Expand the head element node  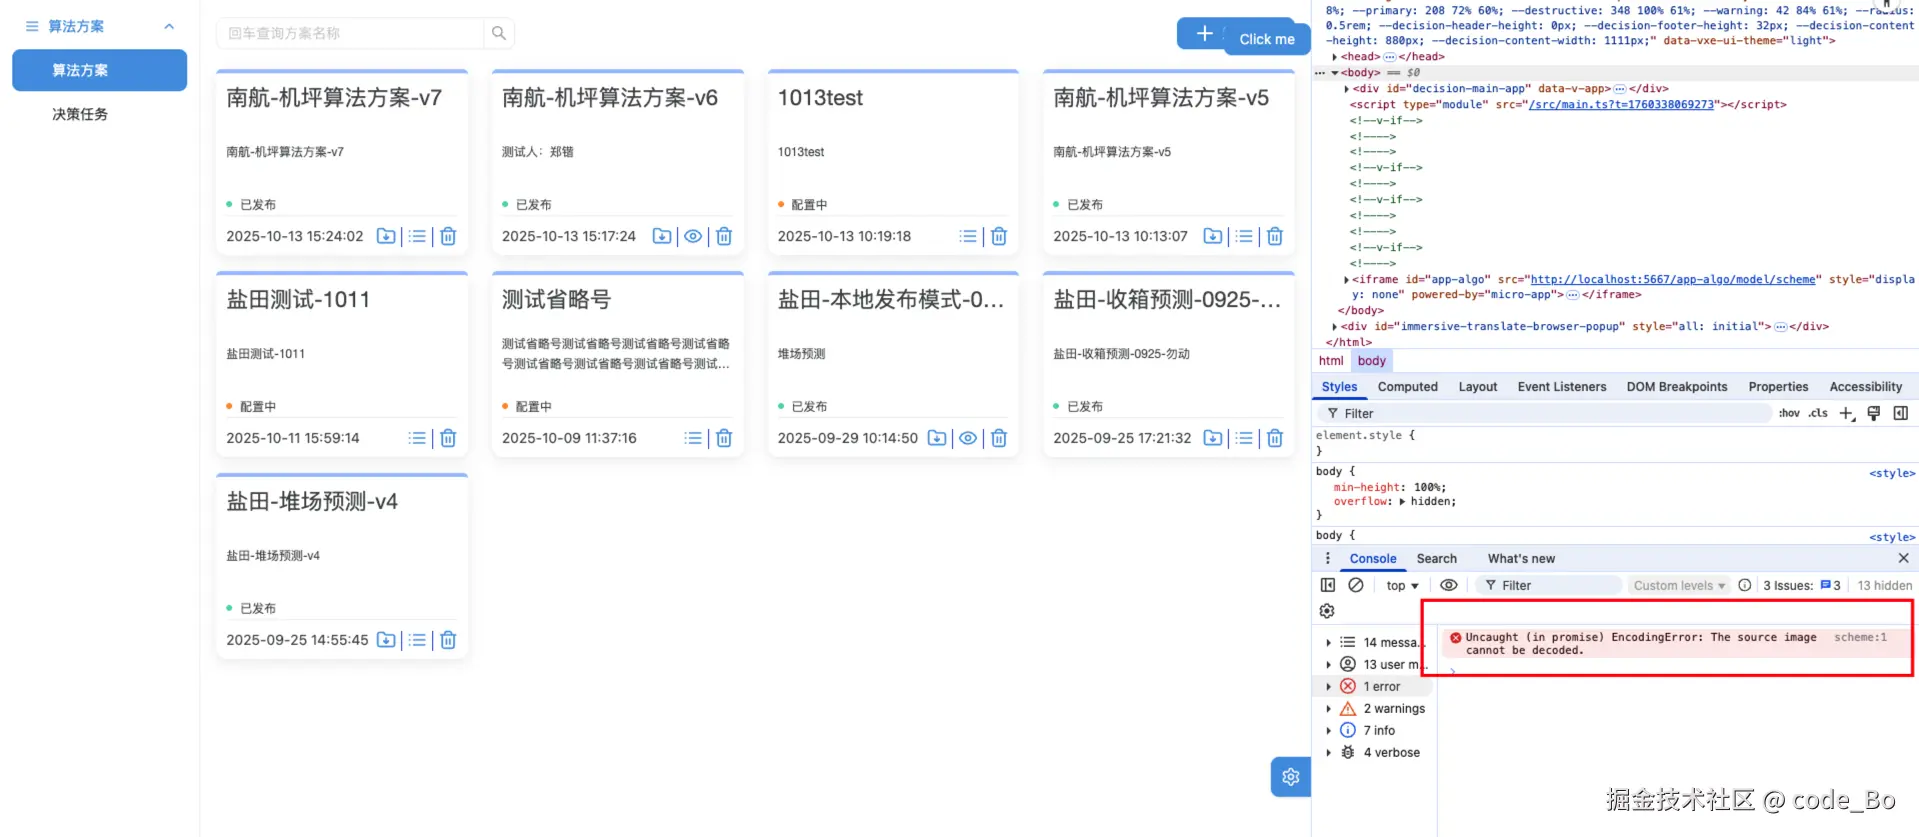pyautogui.click(x=1335, y=57)
